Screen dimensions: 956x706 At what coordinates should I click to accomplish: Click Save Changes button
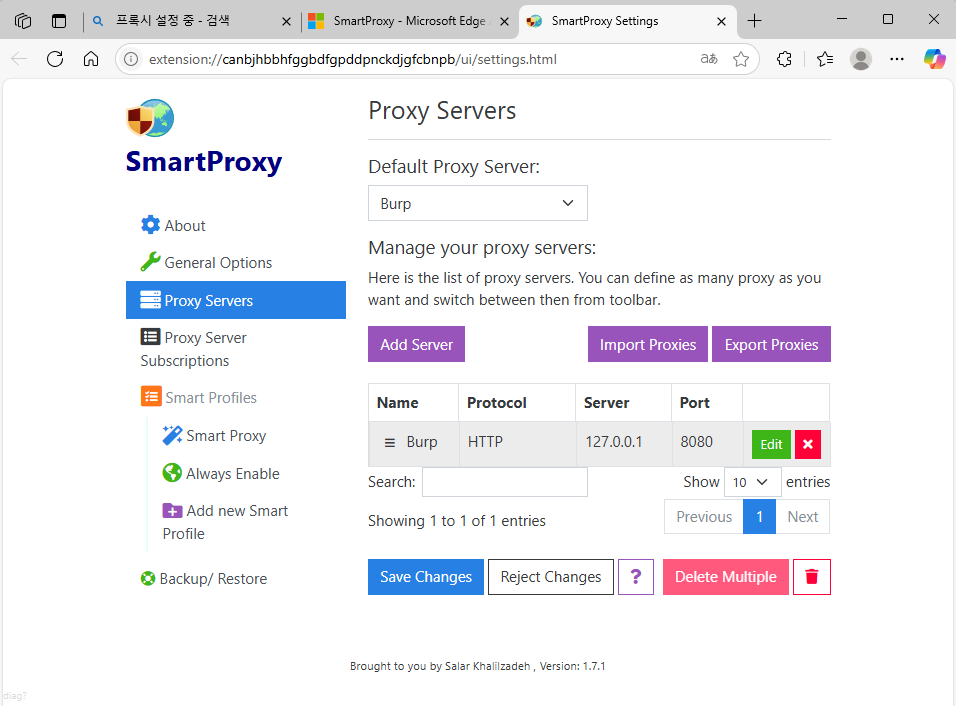(x=426, y=577)
